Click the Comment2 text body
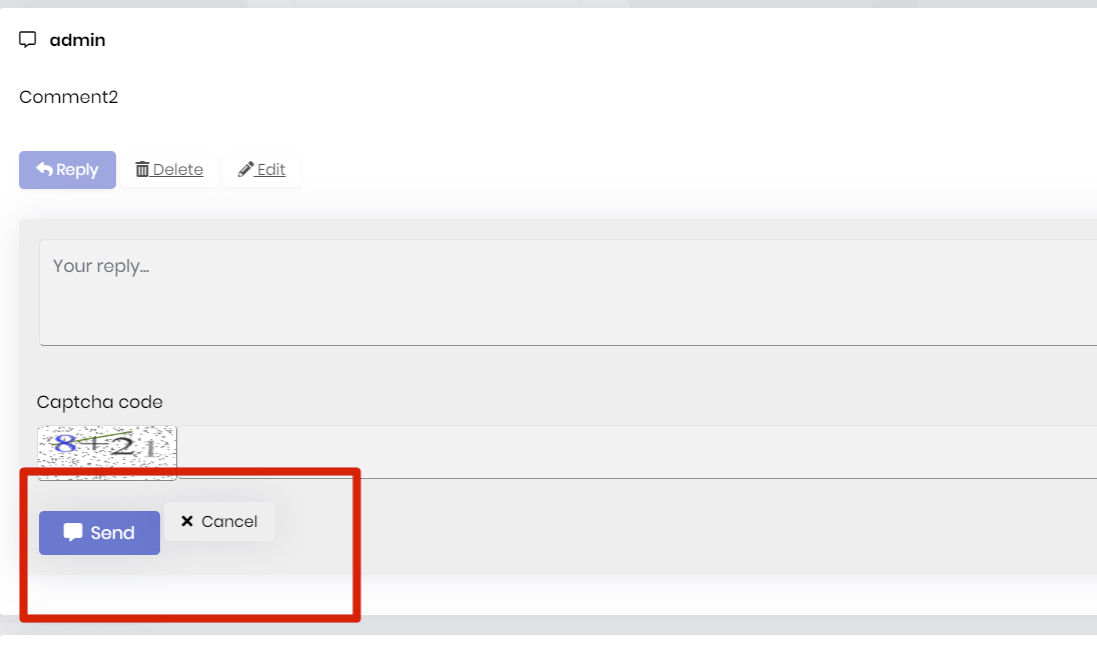 click(68, 96)
